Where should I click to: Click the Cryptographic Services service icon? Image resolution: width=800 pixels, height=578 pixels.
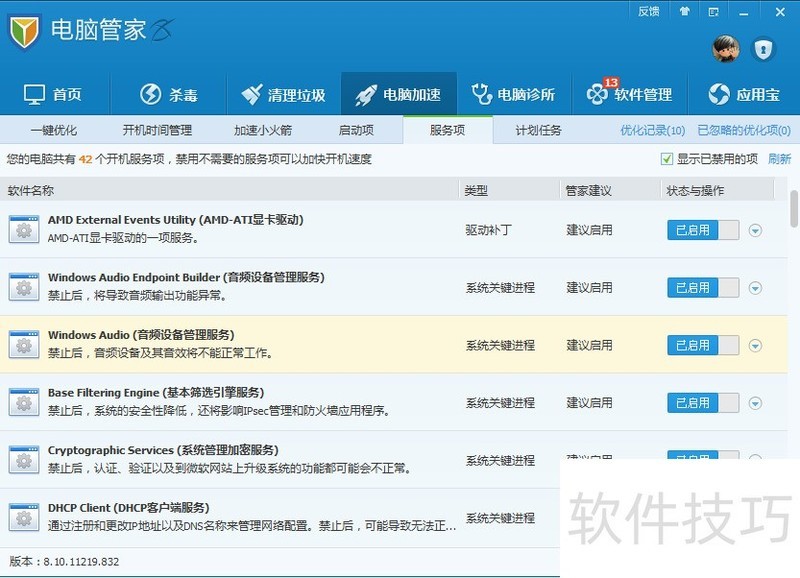(24, 460)
